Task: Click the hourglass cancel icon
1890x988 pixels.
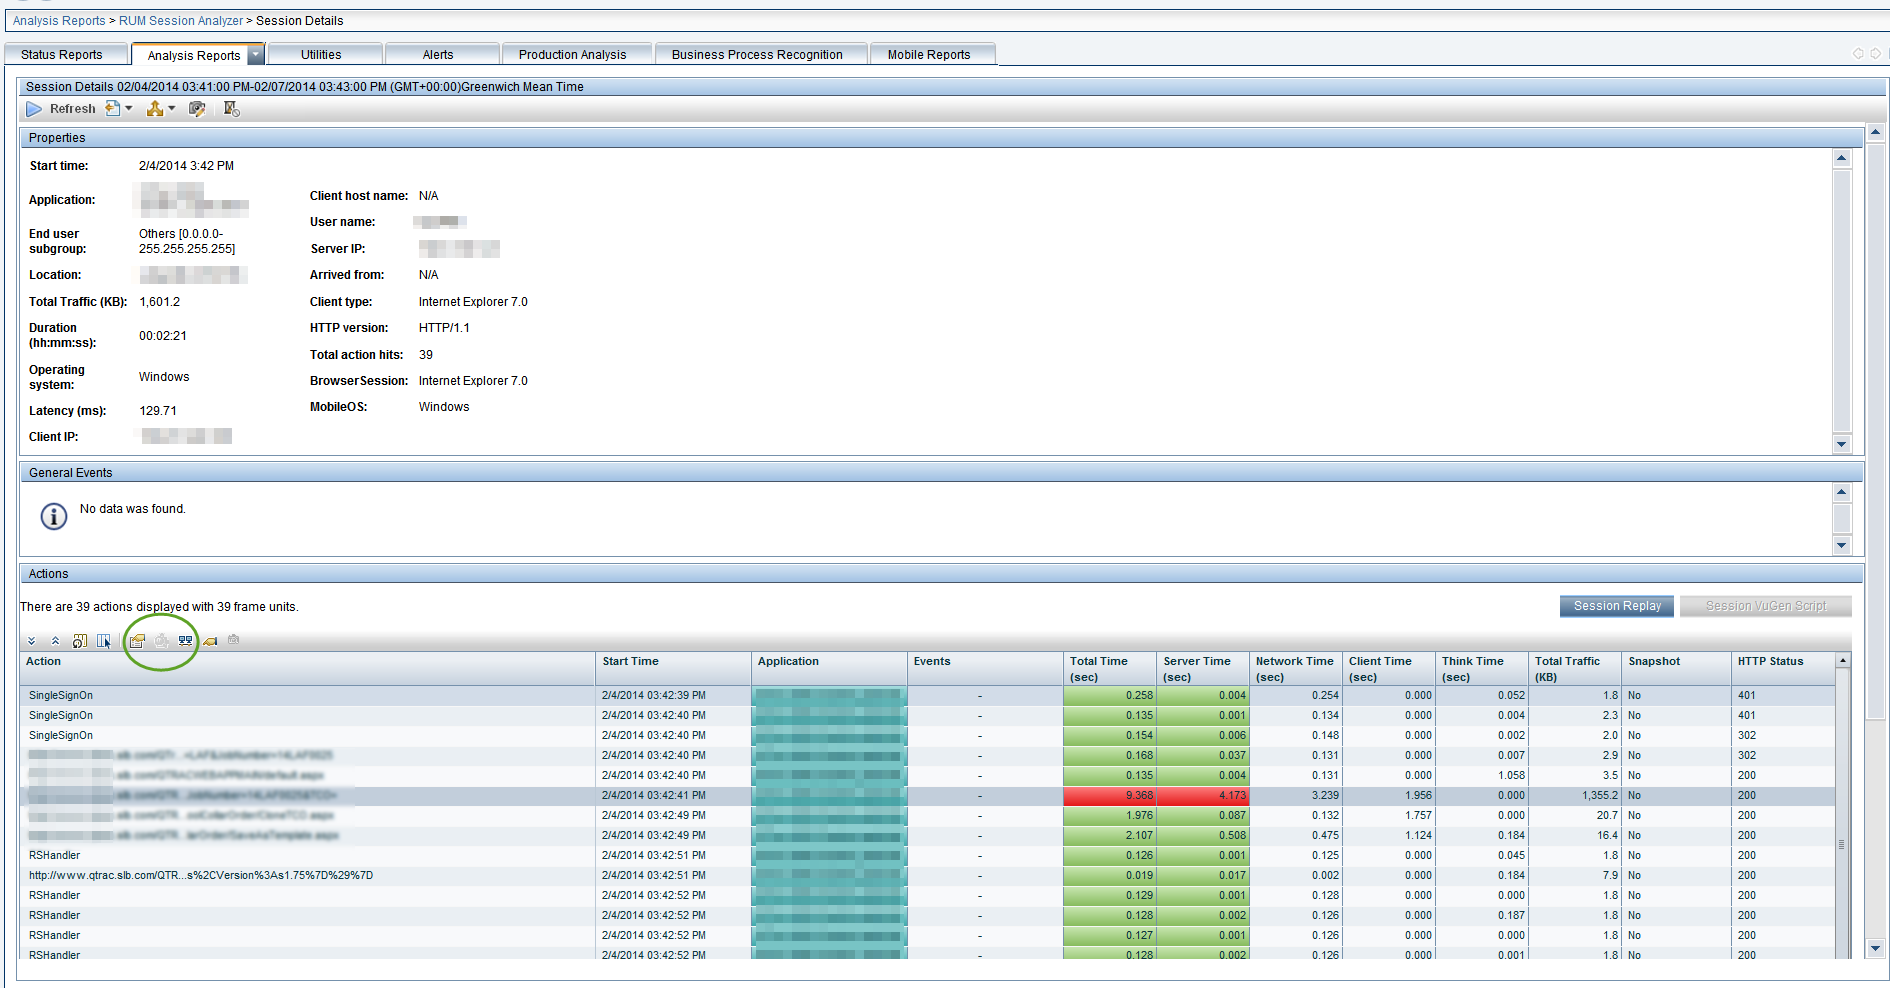Action: point(231,108)
